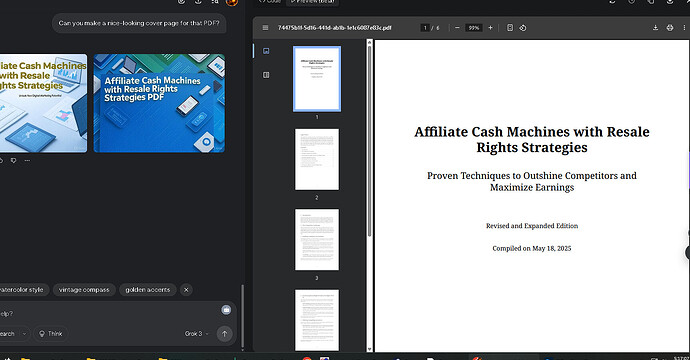The image size is (690, 360).
Task: Choose the vintage compass suggestion
Action: (84, 290)
